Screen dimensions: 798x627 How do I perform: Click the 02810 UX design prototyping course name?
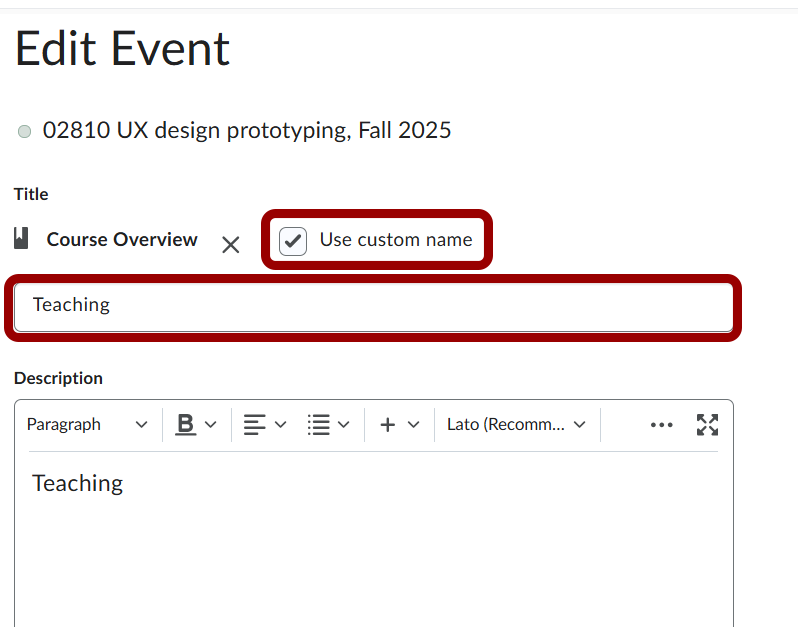coord(247,130)
